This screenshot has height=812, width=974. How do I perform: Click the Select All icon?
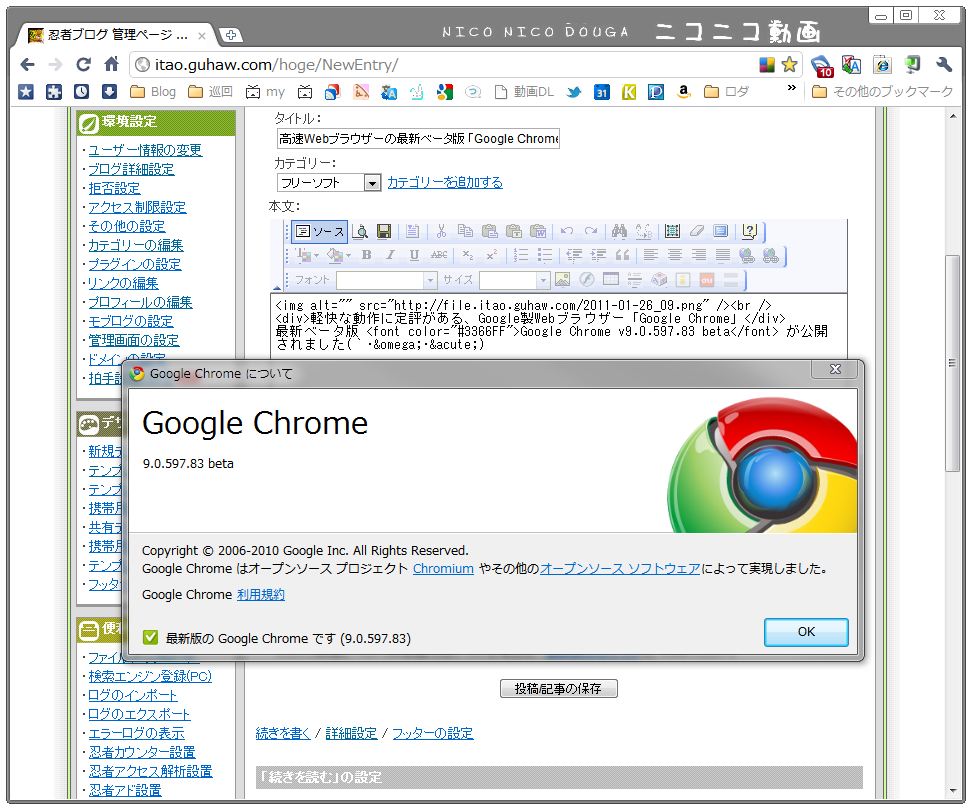click(x=672, y=232)
